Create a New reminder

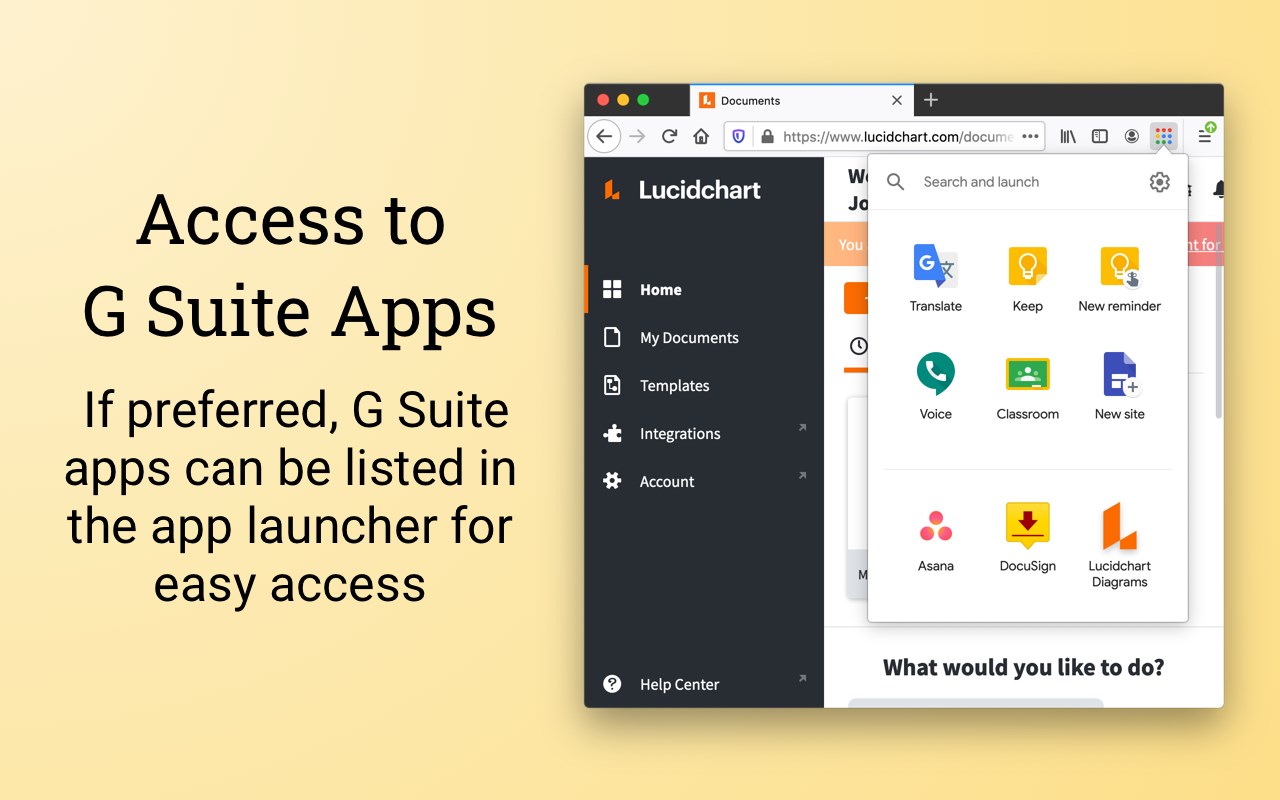pos(1119,278)
